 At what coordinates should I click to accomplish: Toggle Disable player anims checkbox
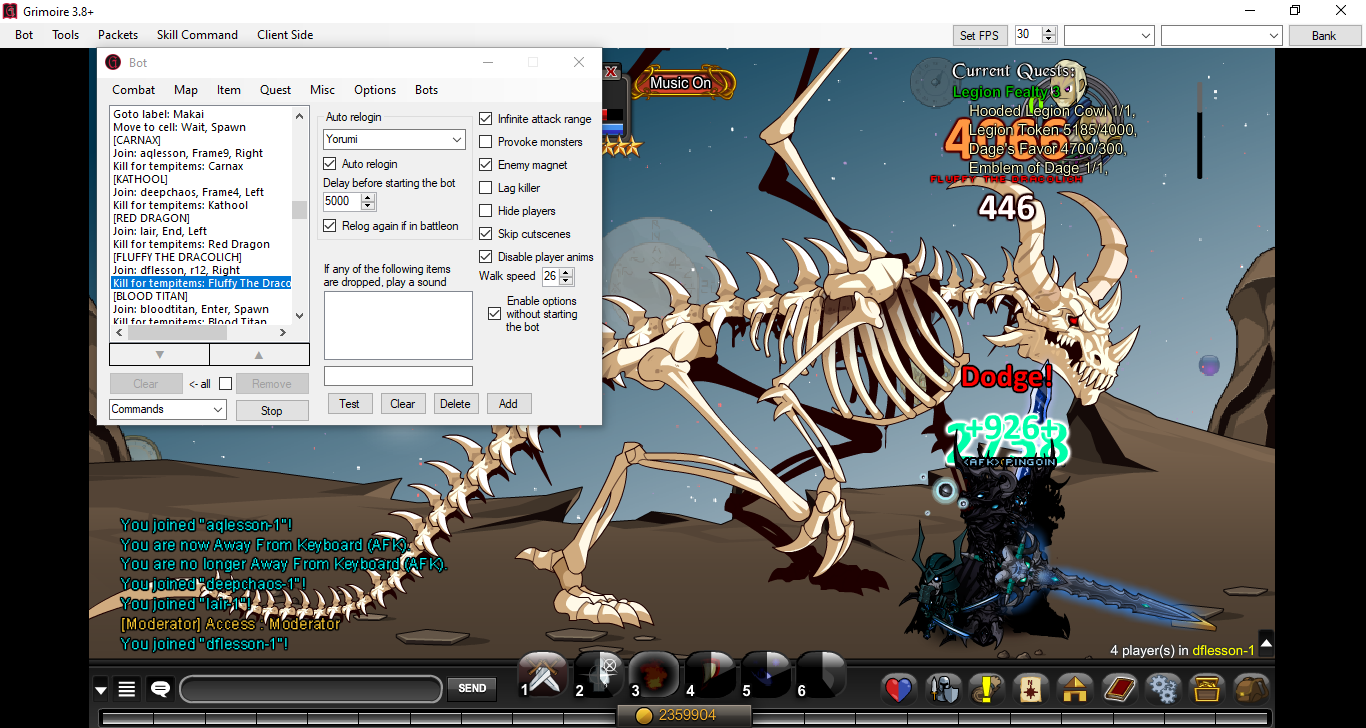(486, 257)
